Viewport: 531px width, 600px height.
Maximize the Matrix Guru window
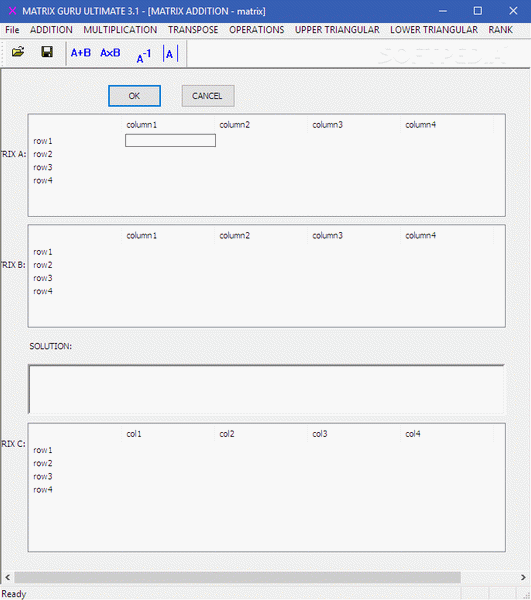(x=478, y=11)
